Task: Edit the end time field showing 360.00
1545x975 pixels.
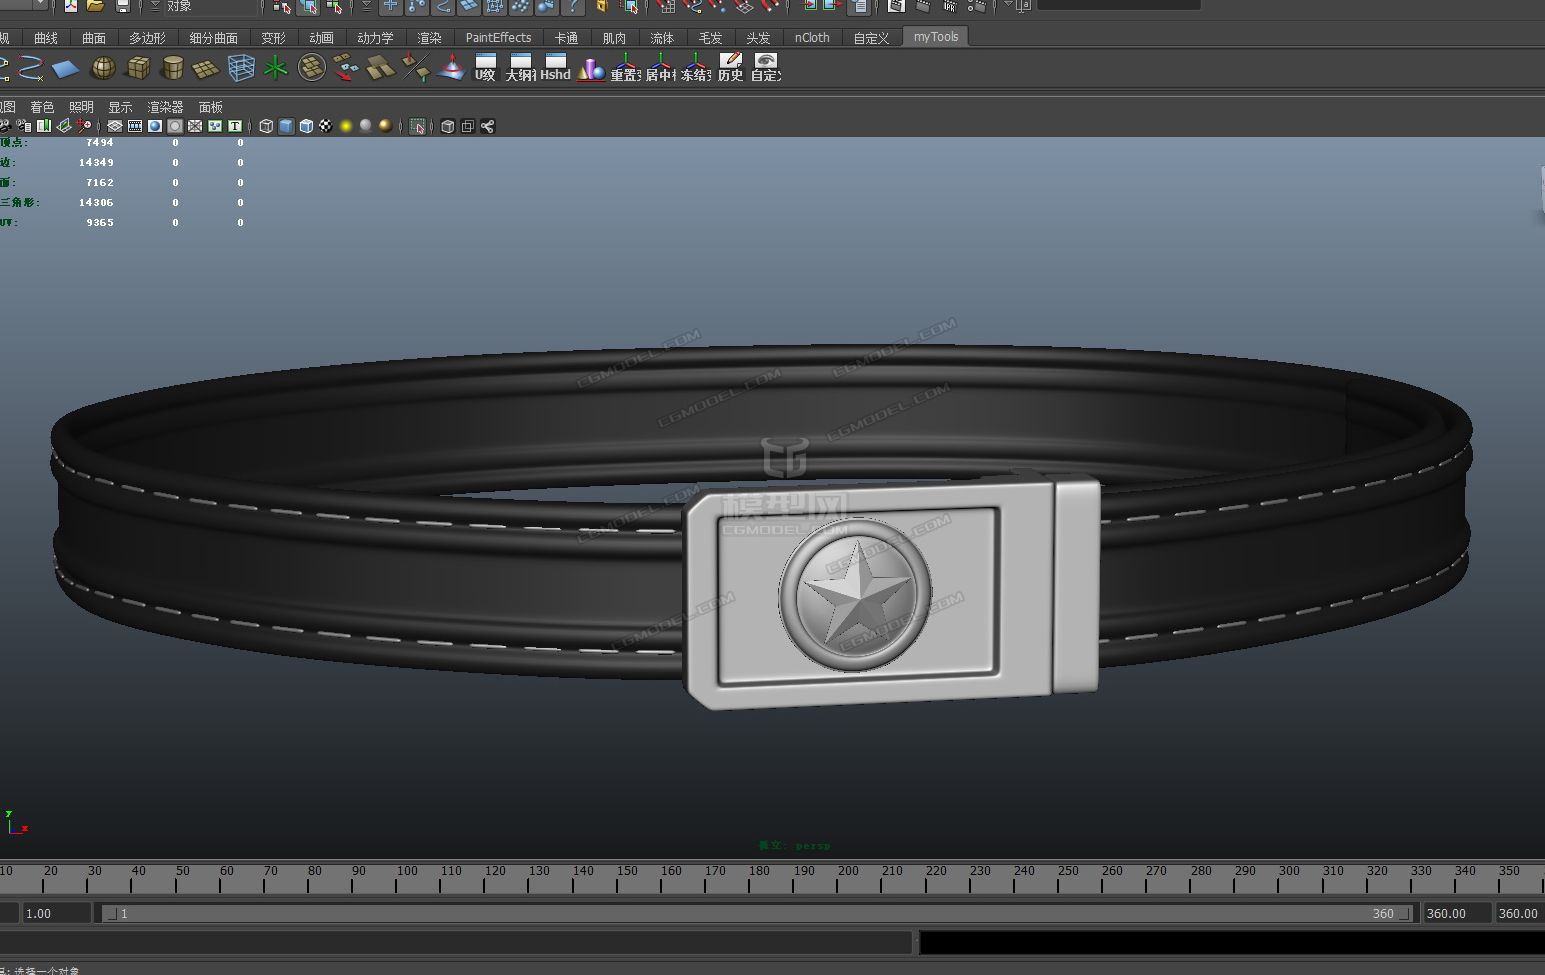Action: [x=1456, y=913]
